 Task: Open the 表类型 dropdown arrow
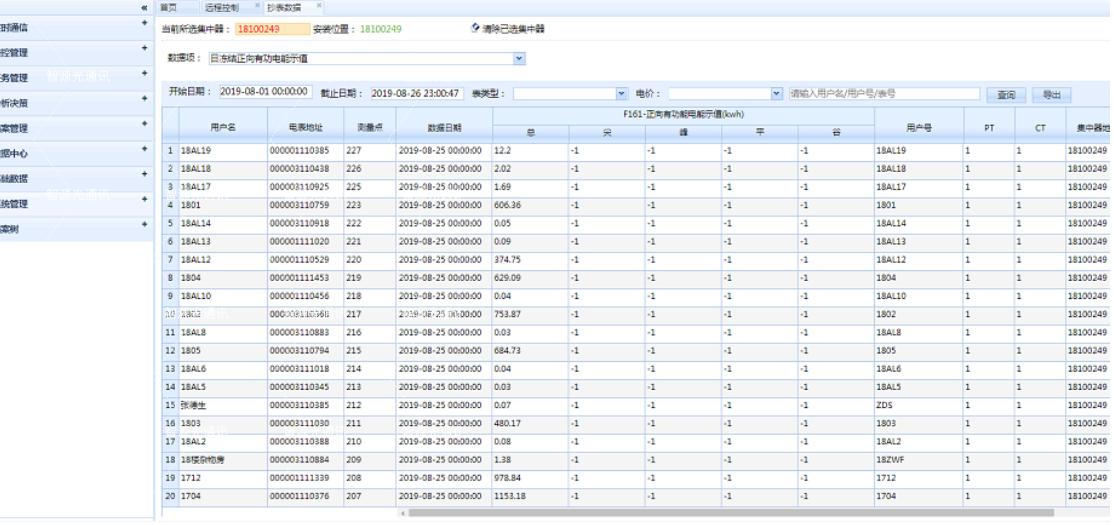pyautogui.click(x=622, y=94)
